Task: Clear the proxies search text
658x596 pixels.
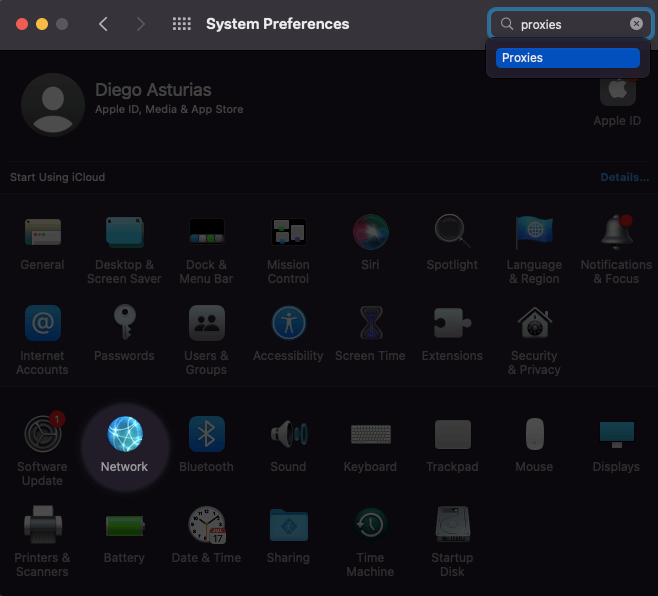Action: pyautogui.click(x=636, y=24)
